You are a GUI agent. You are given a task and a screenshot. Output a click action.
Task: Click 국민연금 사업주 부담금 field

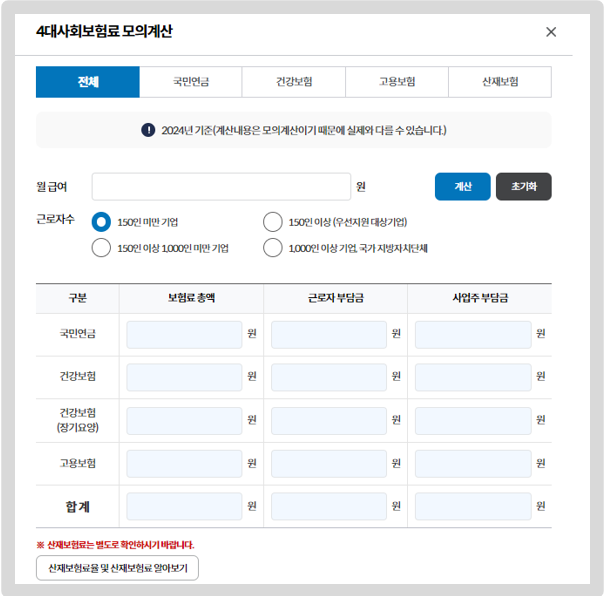[x=473, y=335]
